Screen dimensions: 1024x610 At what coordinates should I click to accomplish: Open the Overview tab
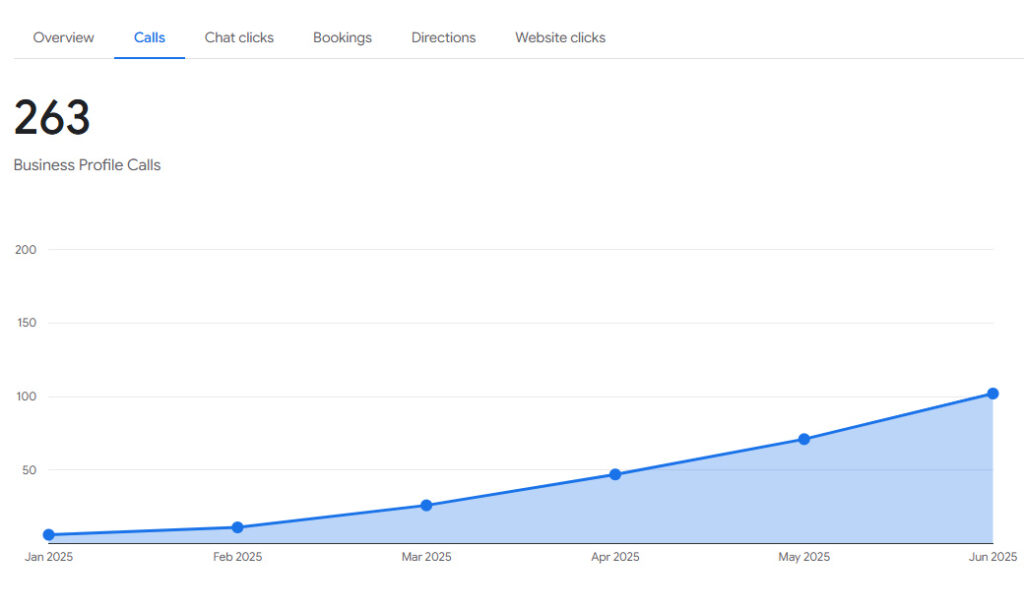click(x=63, y=38)
